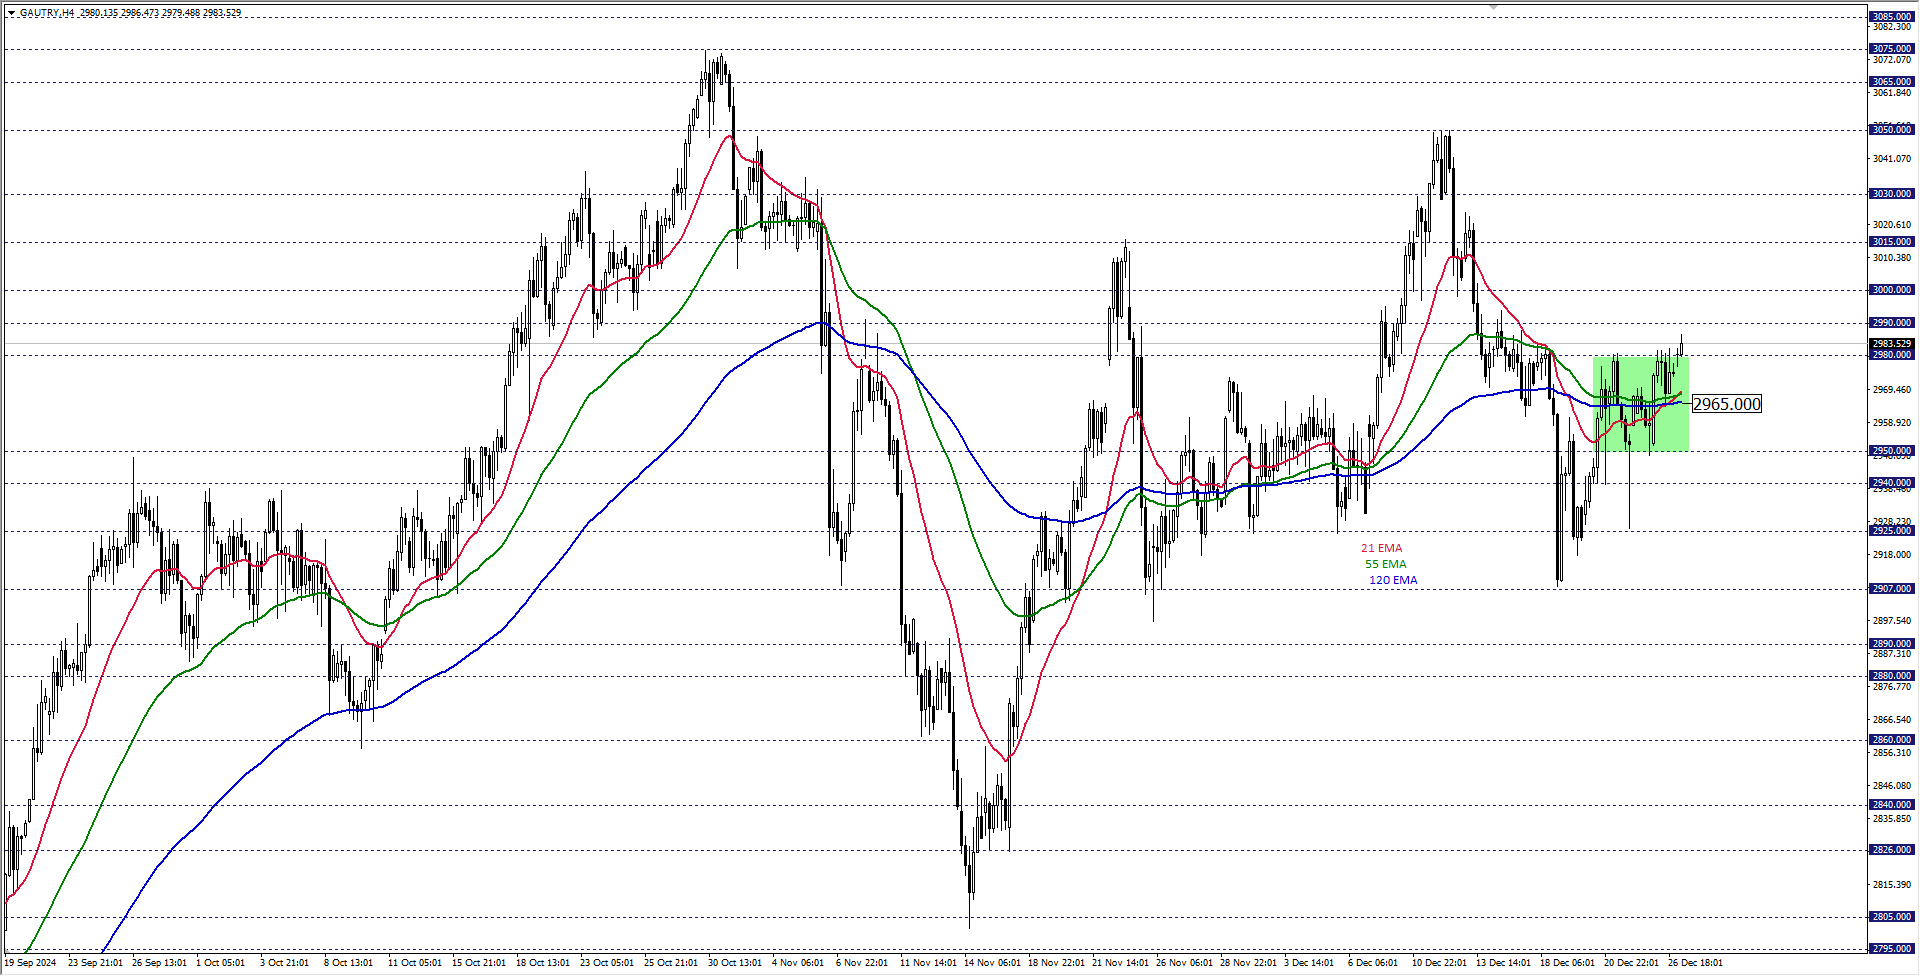Select the 2795.000 horizontal line label
Viewport: 1920px width, 976px height.
(x=1891, y=949)
